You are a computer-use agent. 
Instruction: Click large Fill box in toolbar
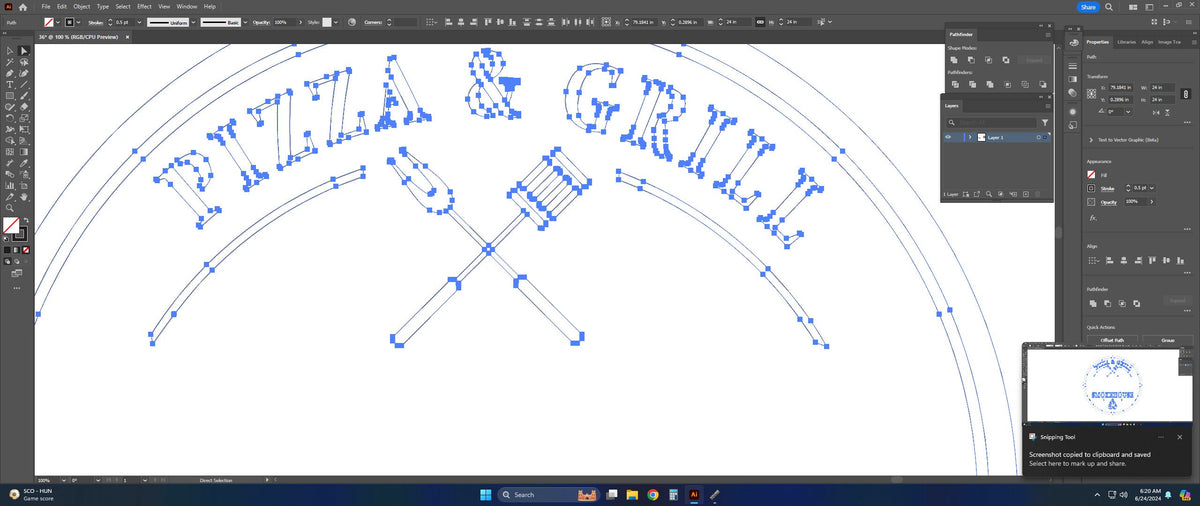11,225
